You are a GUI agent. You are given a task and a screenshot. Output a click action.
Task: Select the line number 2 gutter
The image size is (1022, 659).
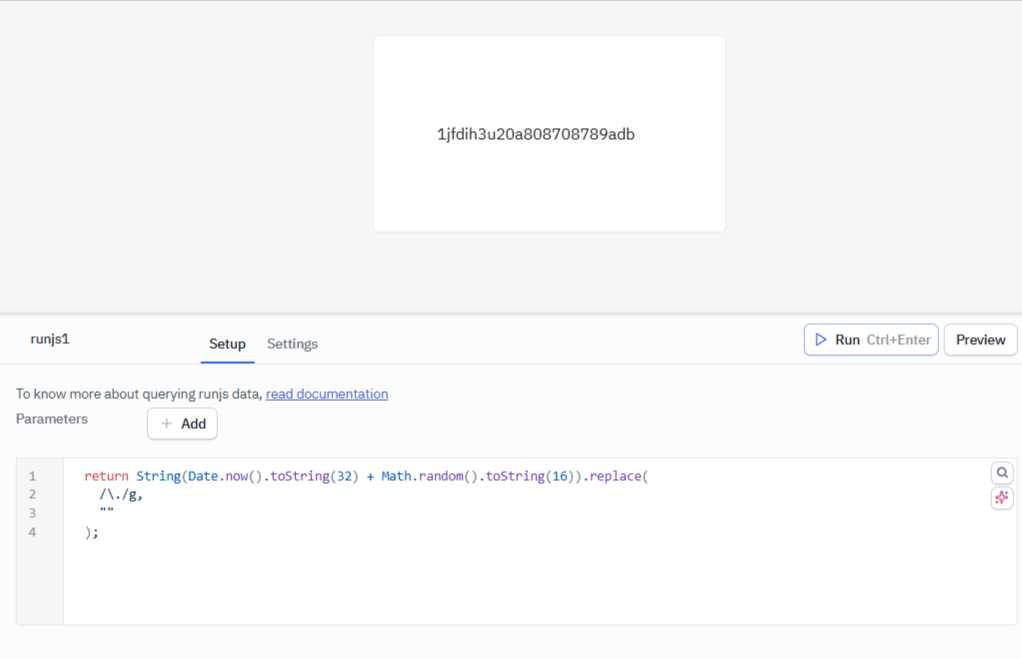(32, 494)
